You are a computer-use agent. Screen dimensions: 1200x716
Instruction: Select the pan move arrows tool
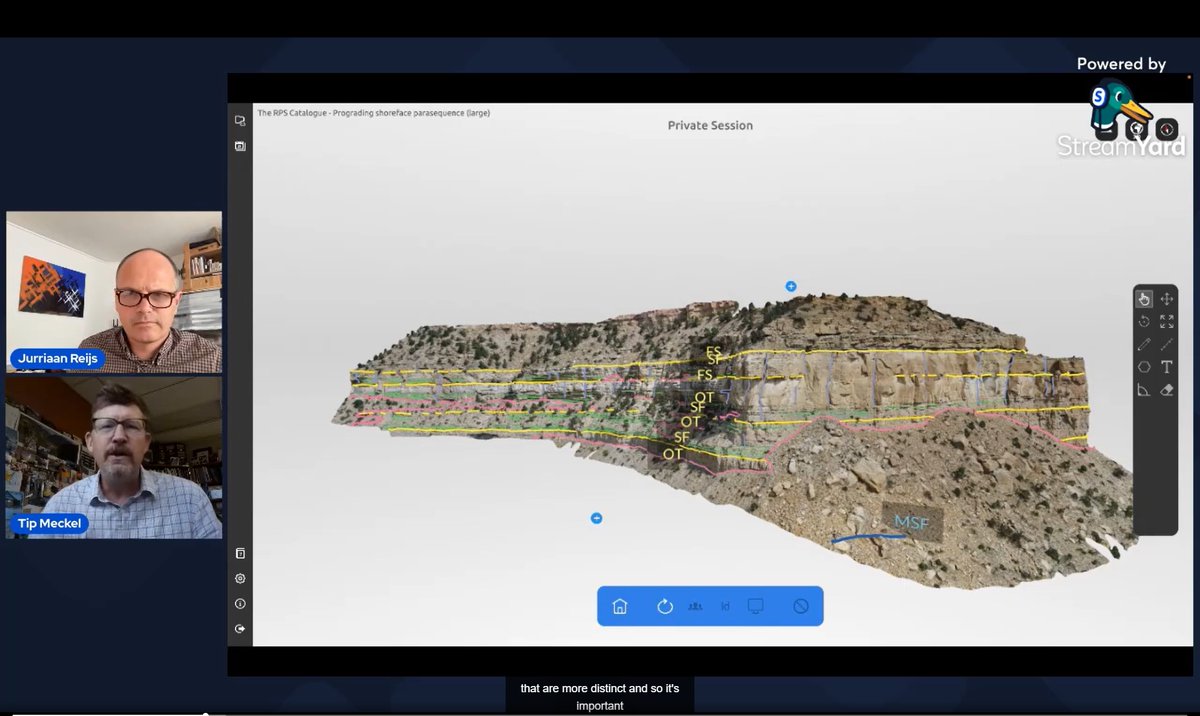(x=1167, y=299)
